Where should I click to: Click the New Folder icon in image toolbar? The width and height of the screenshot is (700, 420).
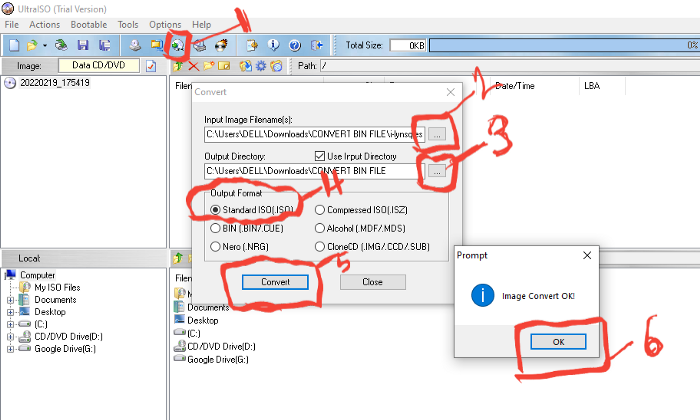[x=208, y=66]
